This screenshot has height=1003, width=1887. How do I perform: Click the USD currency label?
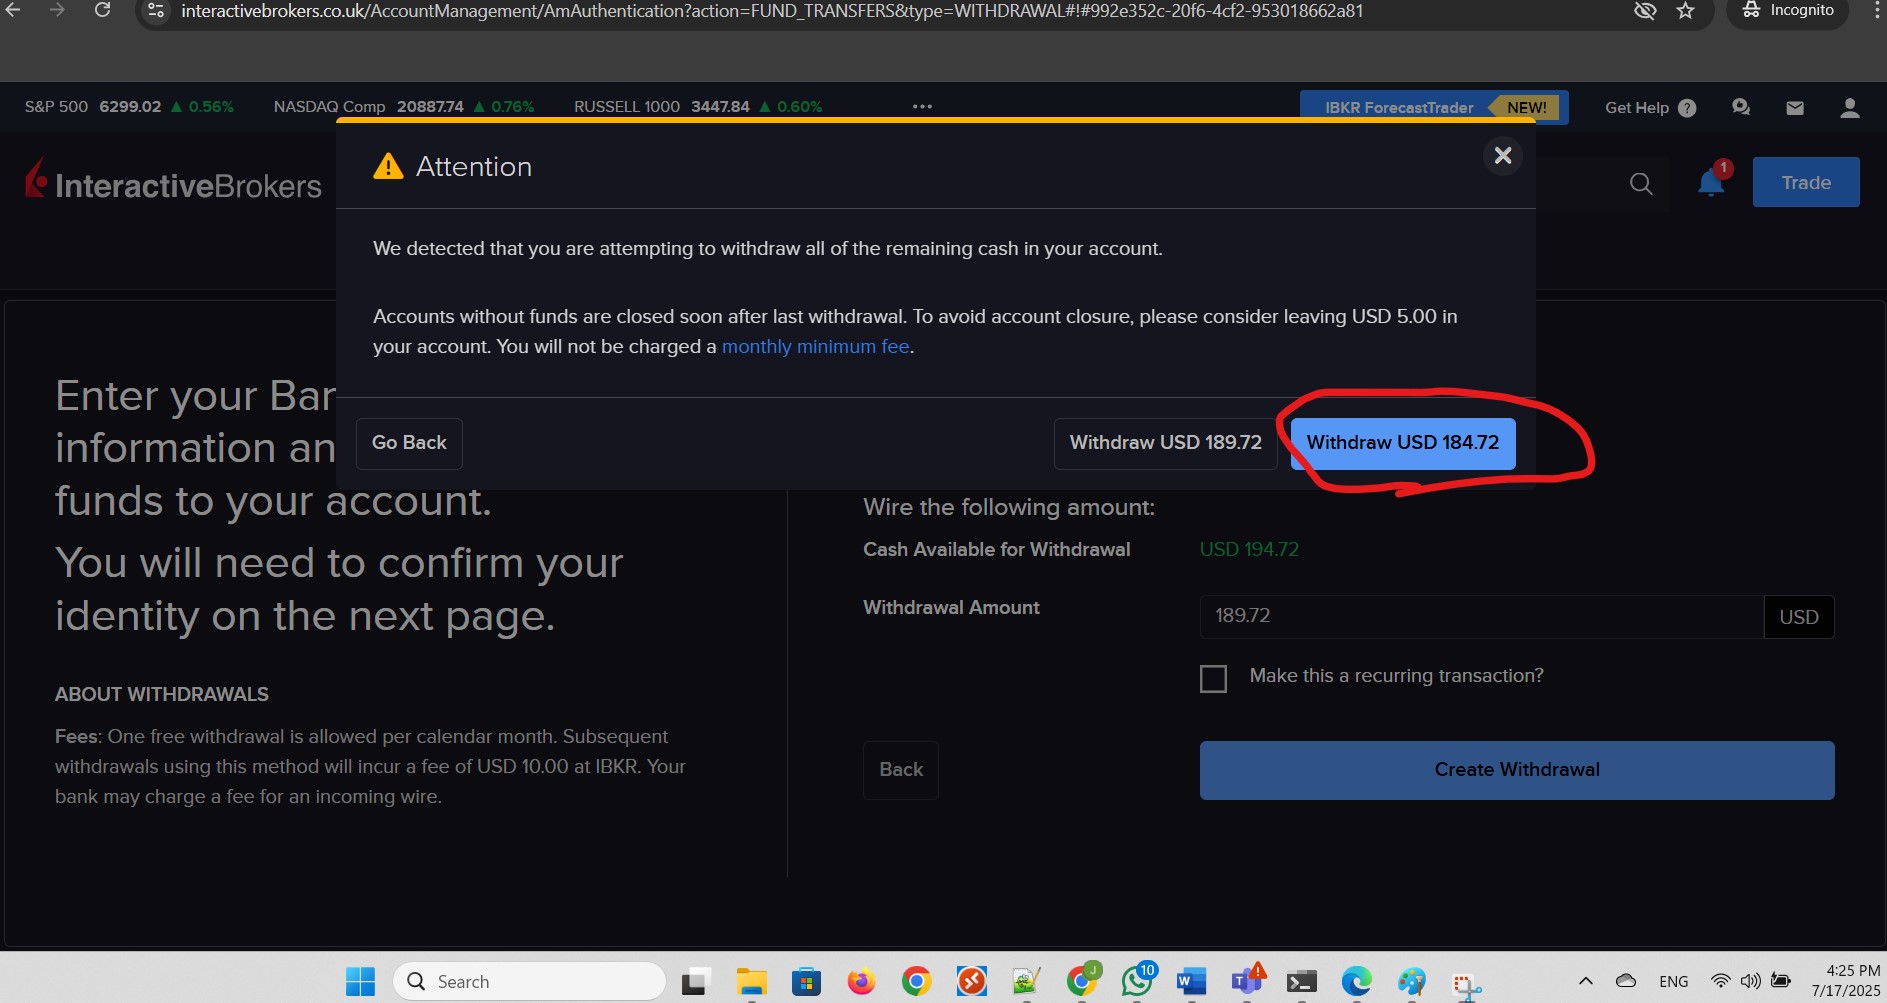1798,617
